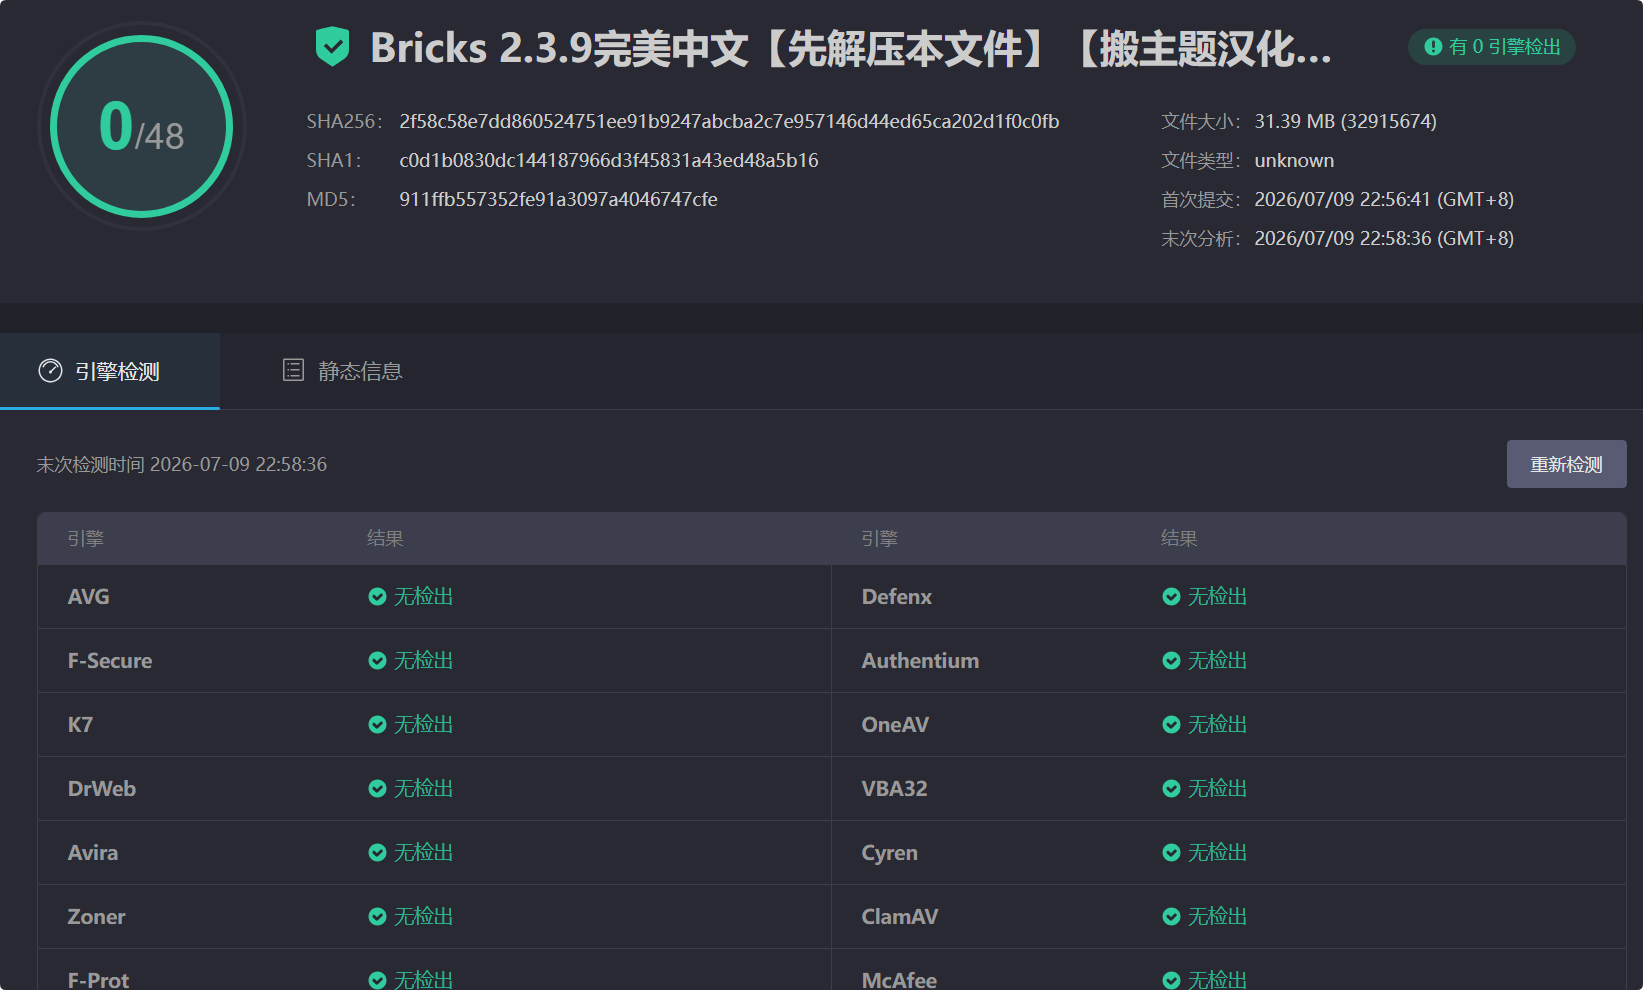The image size is (1643, 990).
Task: Click the list icon on 静态信息 tab
Action: pyautogui.click(x=293, y=370)
